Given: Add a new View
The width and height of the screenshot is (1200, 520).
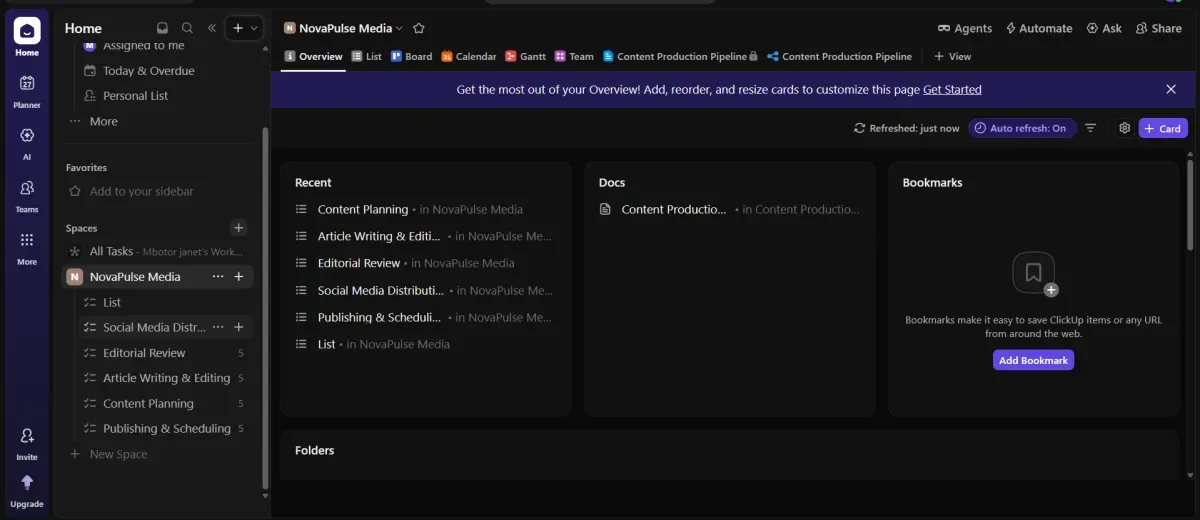Looking at the screenshot, I should (952, 57).
